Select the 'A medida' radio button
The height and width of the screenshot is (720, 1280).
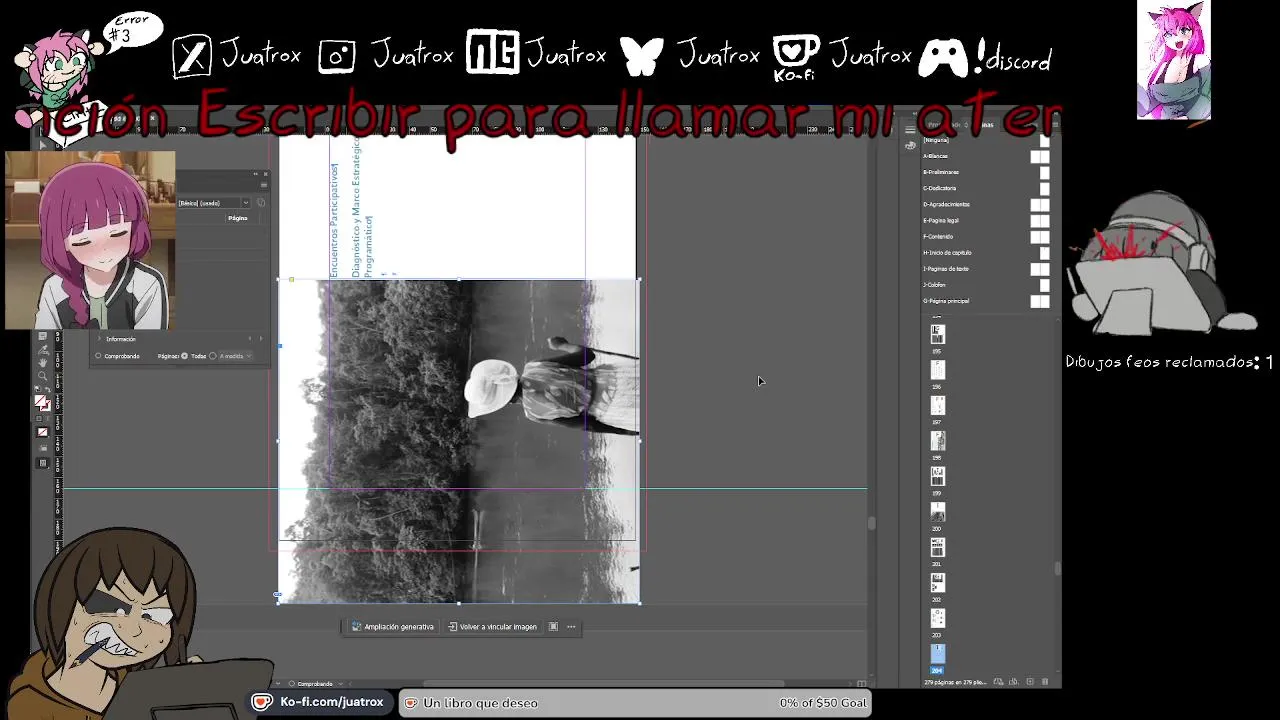[212, 356]
